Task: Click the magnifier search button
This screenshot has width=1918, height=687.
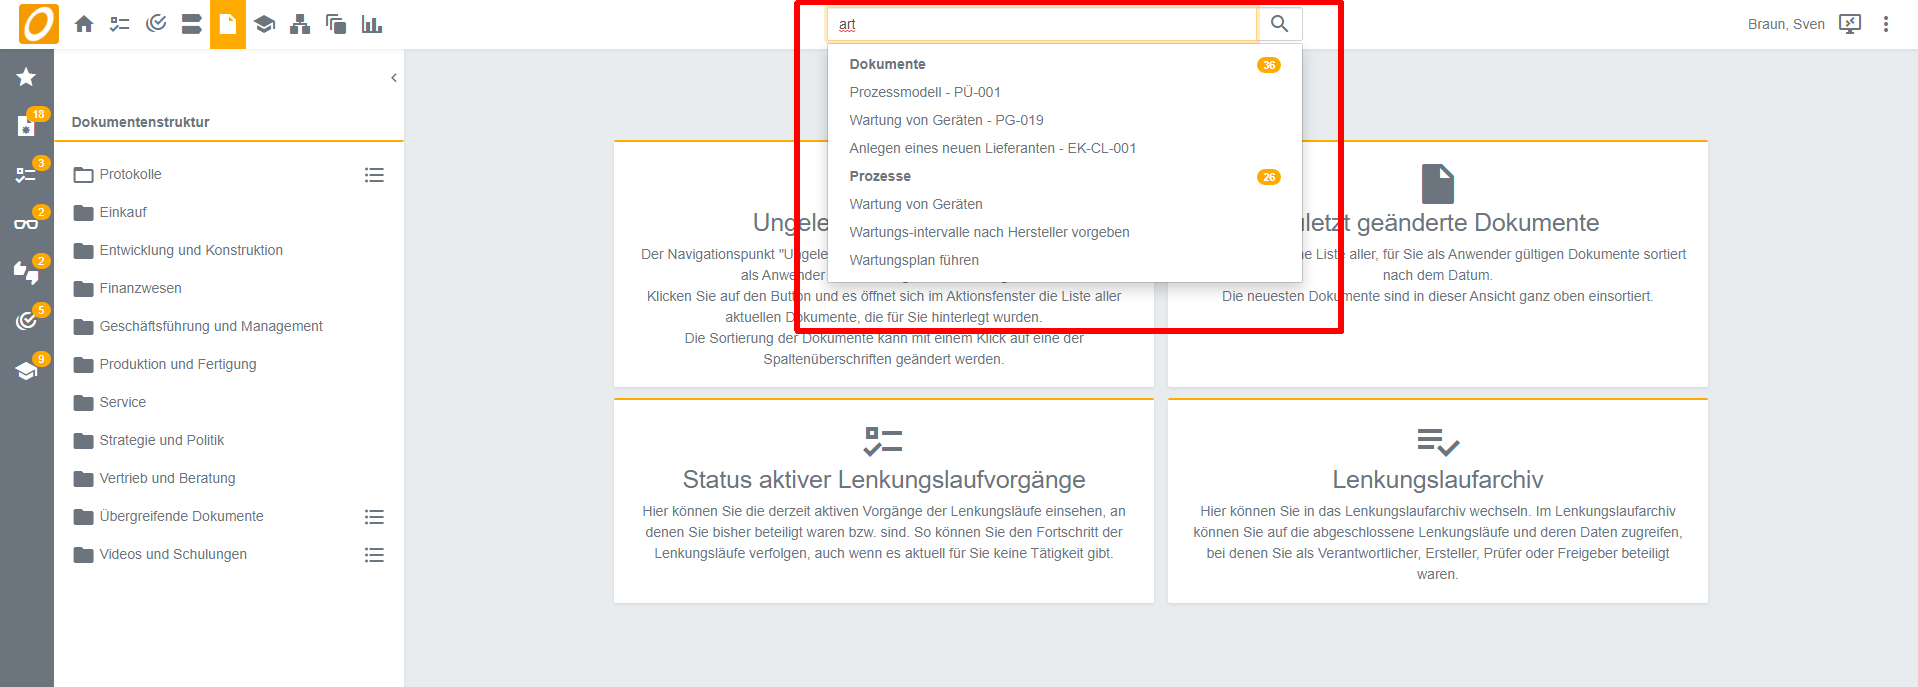Action: pyautogui.click(x=1279, y=24)
